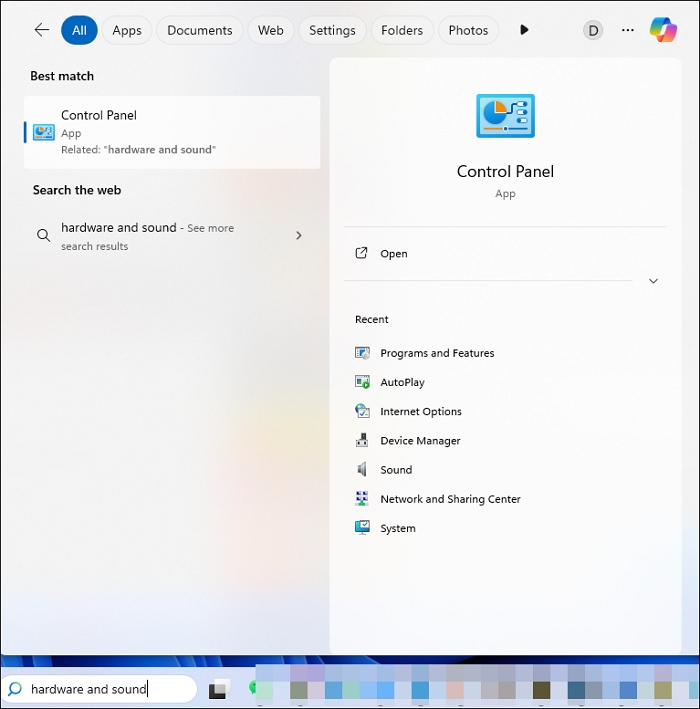Image resolution: width=700 pixels, height=709 pixels.
Task: Click the back arrow in search header
Action: [x=41, y=30]
